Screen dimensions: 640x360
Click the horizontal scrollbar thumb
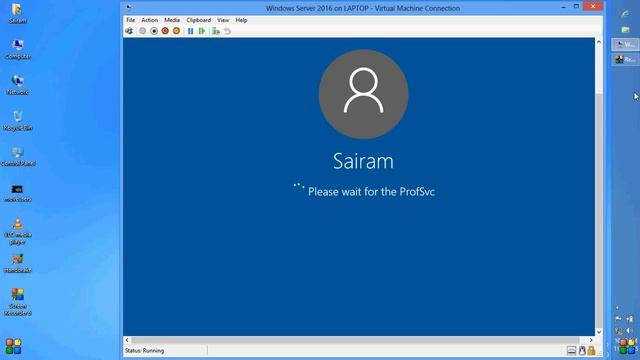pyautogui.click(x=355, y=340)
